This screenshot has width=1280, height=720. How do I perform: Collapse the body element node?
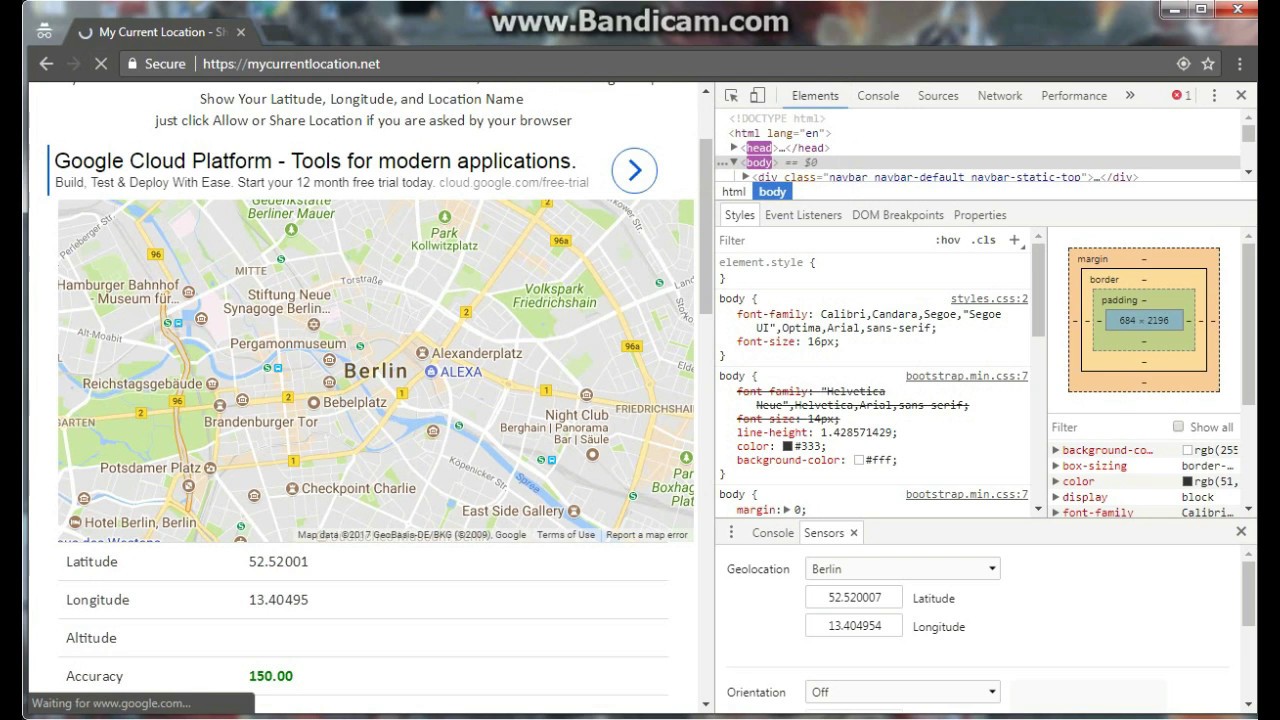(734, 162)
